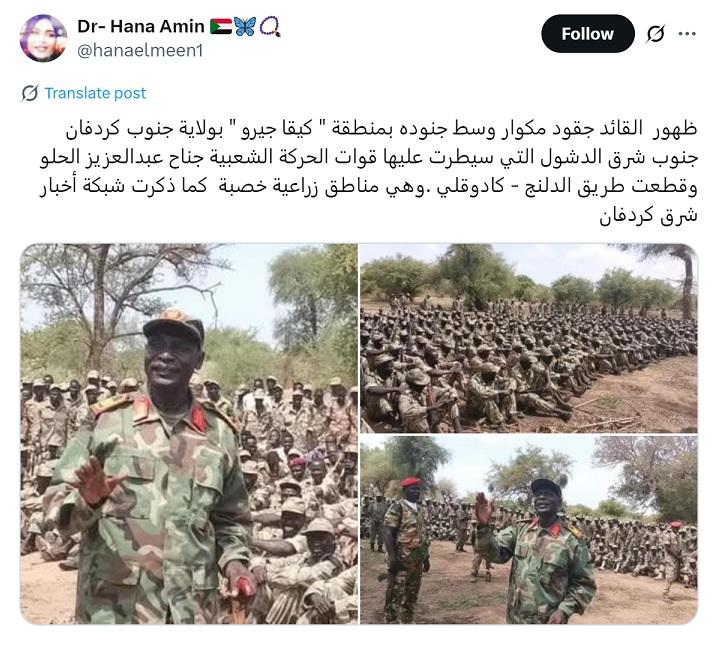The width and height of the screenshot is (717, 645).
Task: Open Dr- Hana Amin's profile avatar
Action: click(x=43, y=38)
